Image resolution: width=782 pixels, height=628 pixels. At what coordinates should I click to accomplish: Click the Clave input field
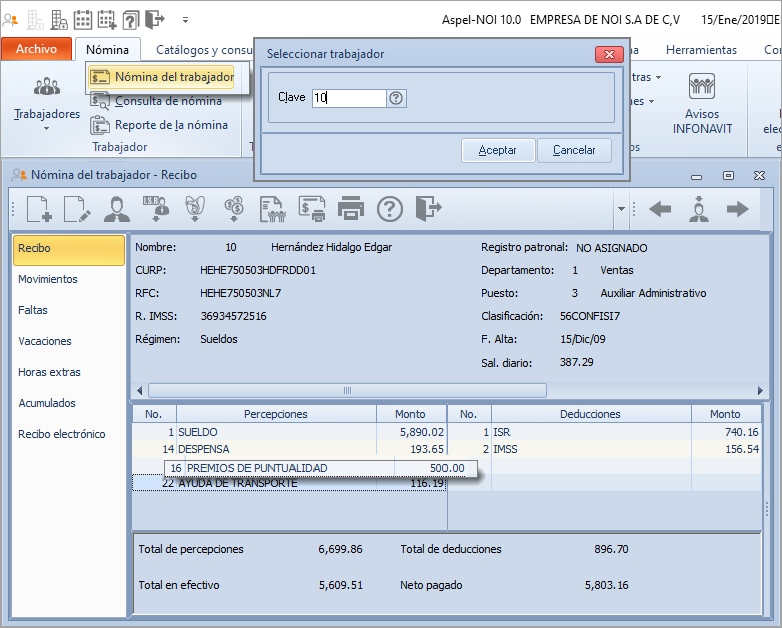tap(348, 98)
